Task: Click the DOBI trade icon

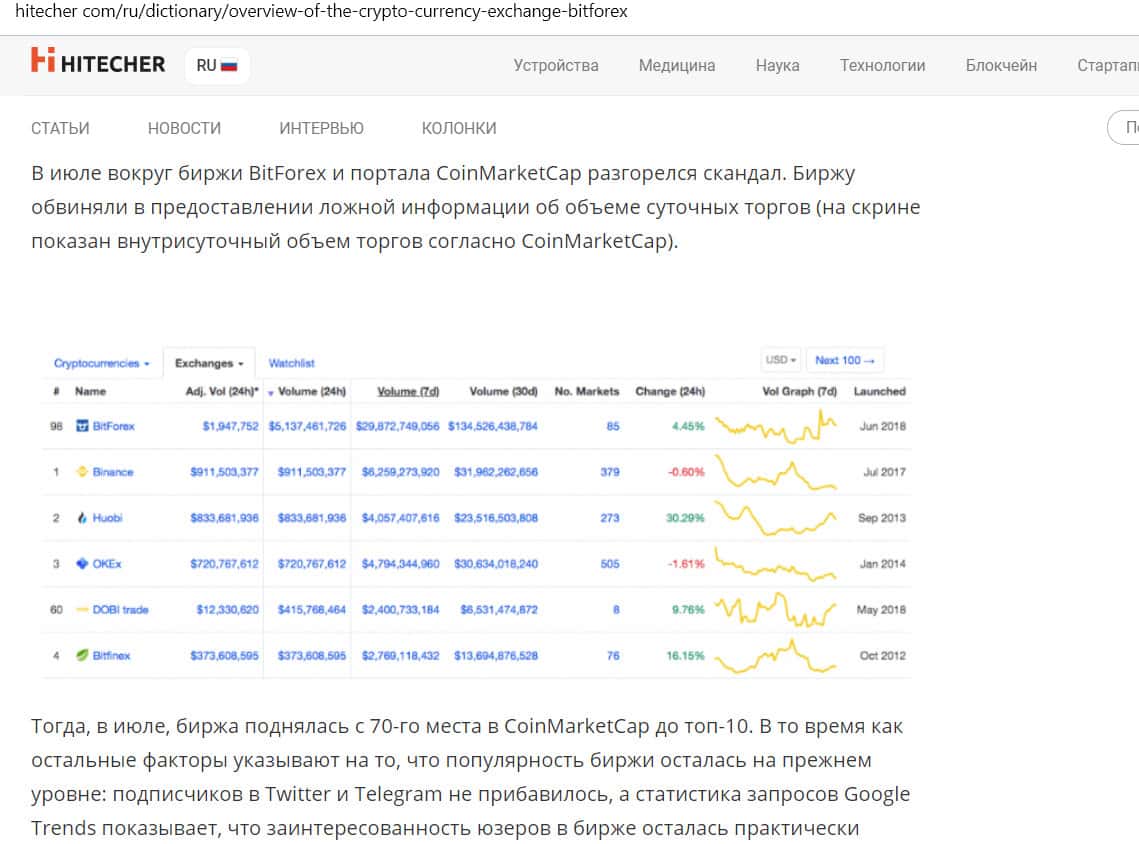Action: tap(83, 610)
